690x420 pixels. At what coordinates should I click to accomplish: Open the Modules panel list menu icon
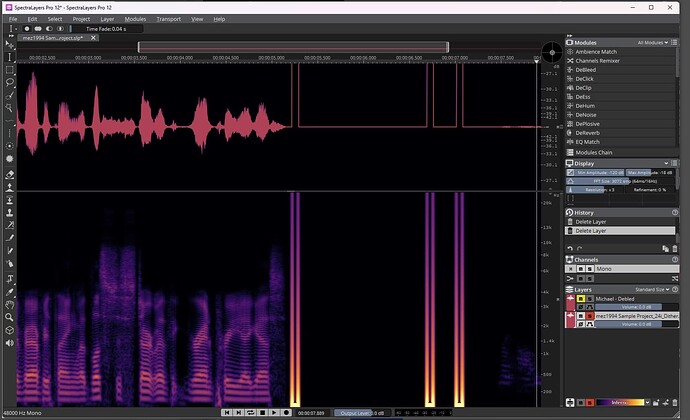click(x=674, y=43)
